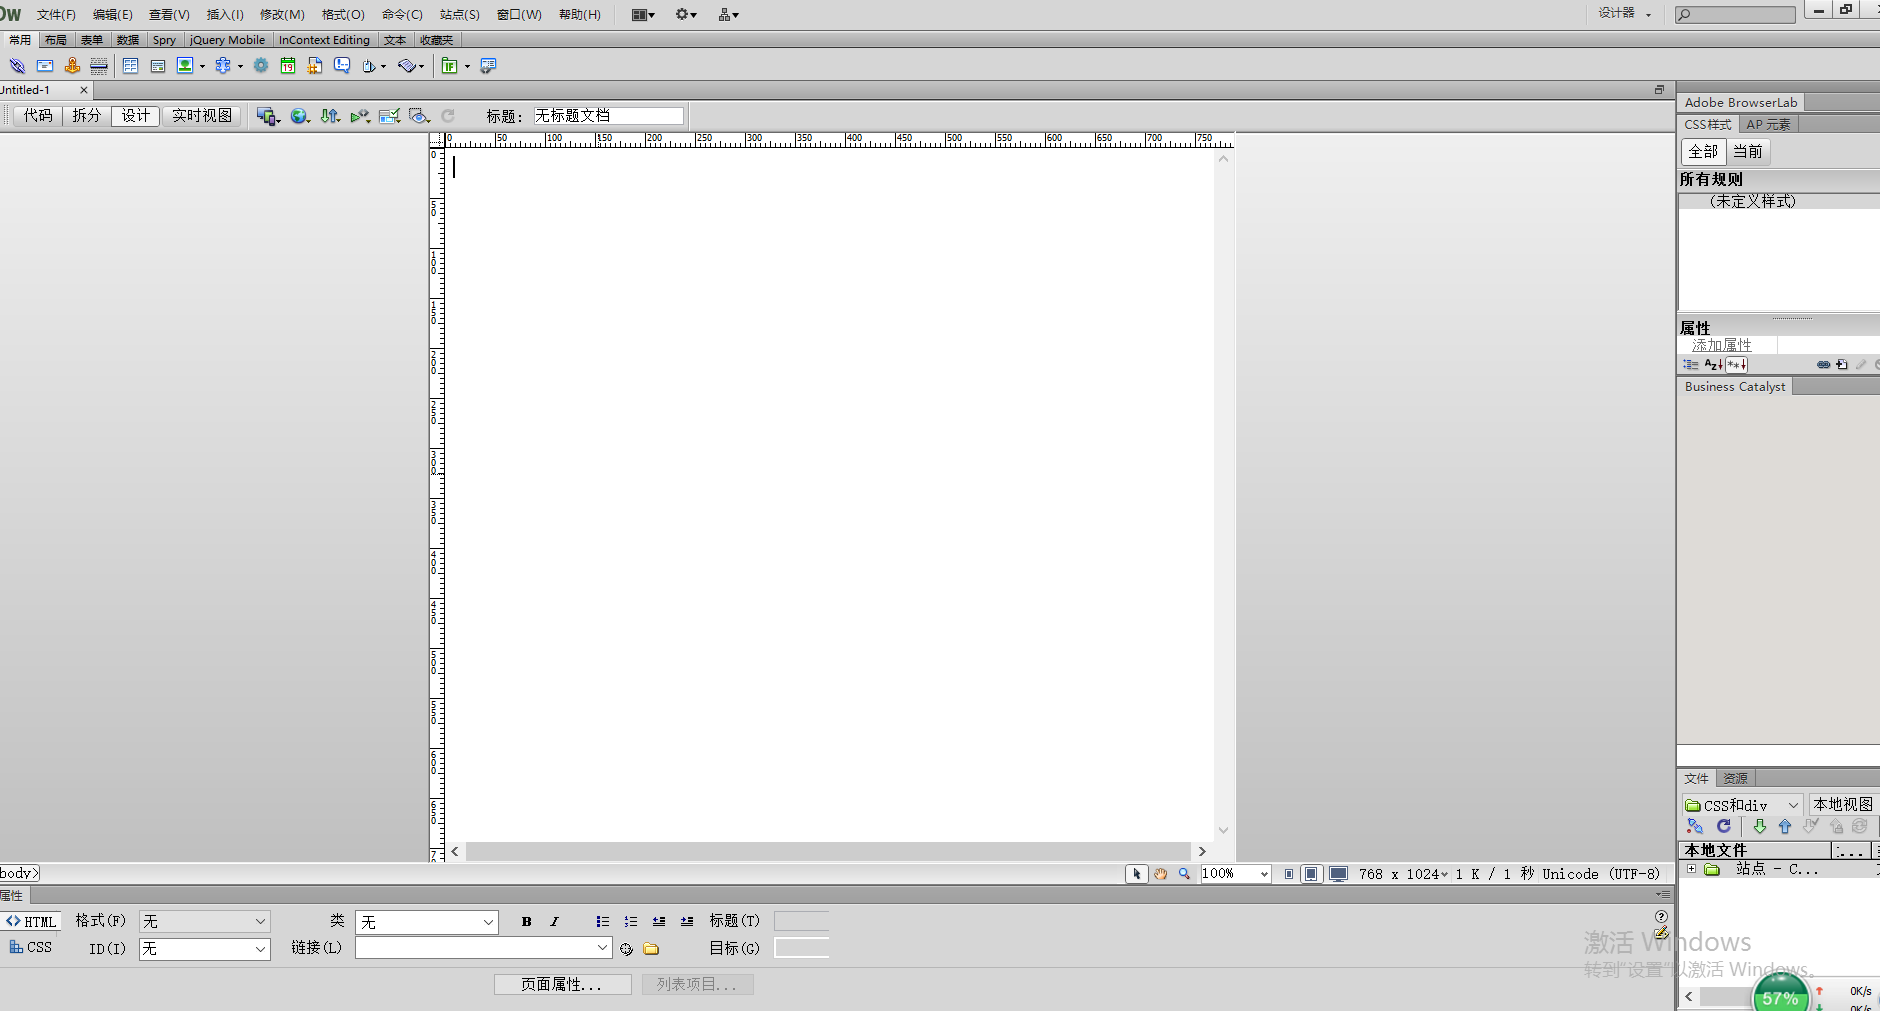
Task: Preview in browser globe icon
Action: click(298, 116)
